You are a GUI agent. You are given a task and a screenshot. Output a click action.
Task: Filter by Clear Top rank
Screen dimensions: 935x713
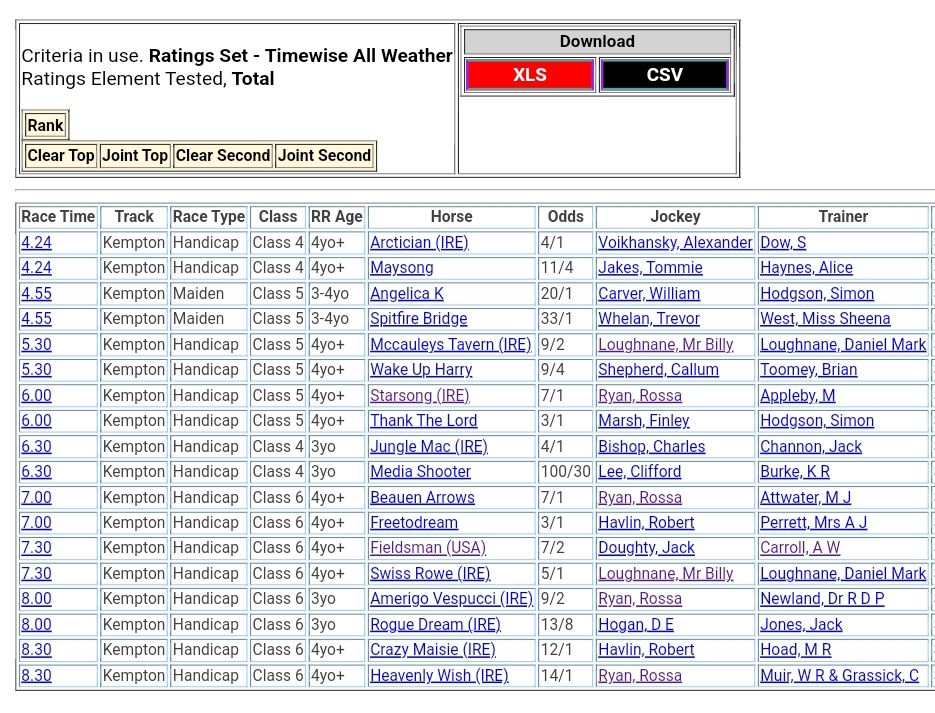[x=61, y=156]
